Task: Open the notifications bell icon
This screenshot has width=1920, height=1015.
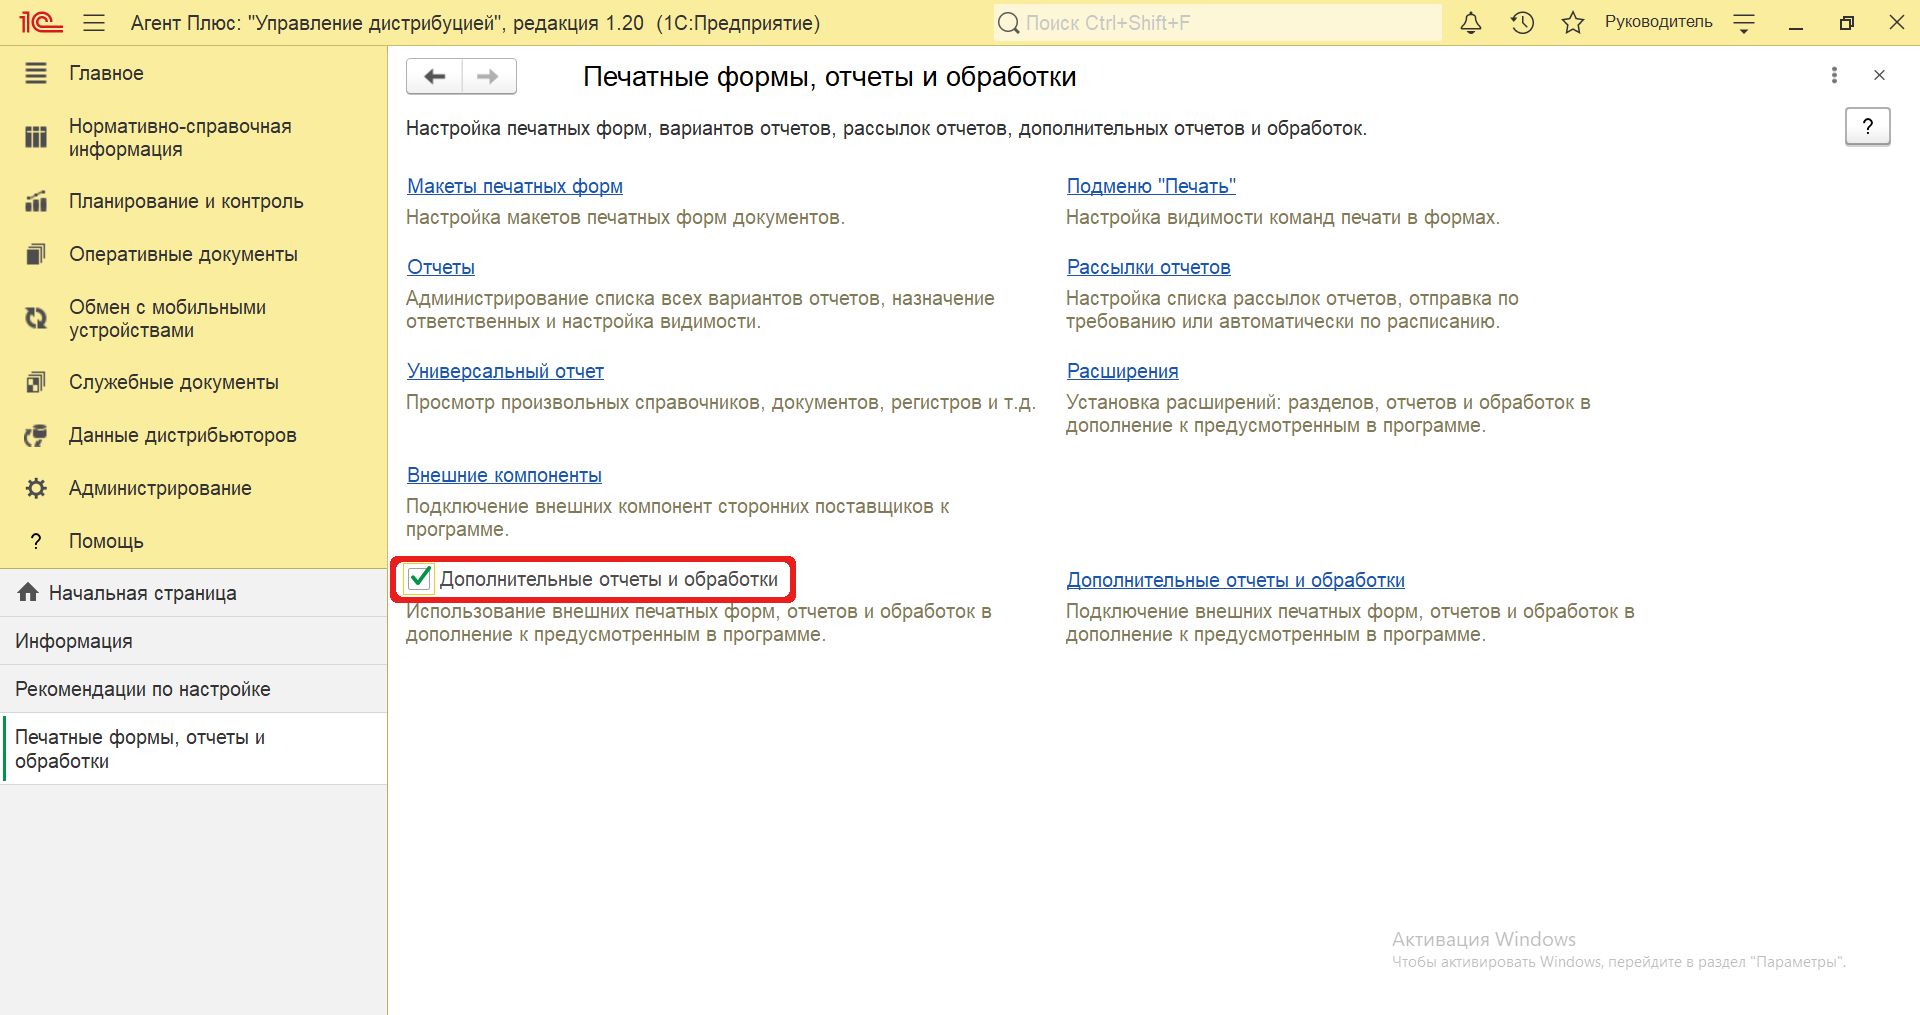Action: click(x=1470, y=23)
